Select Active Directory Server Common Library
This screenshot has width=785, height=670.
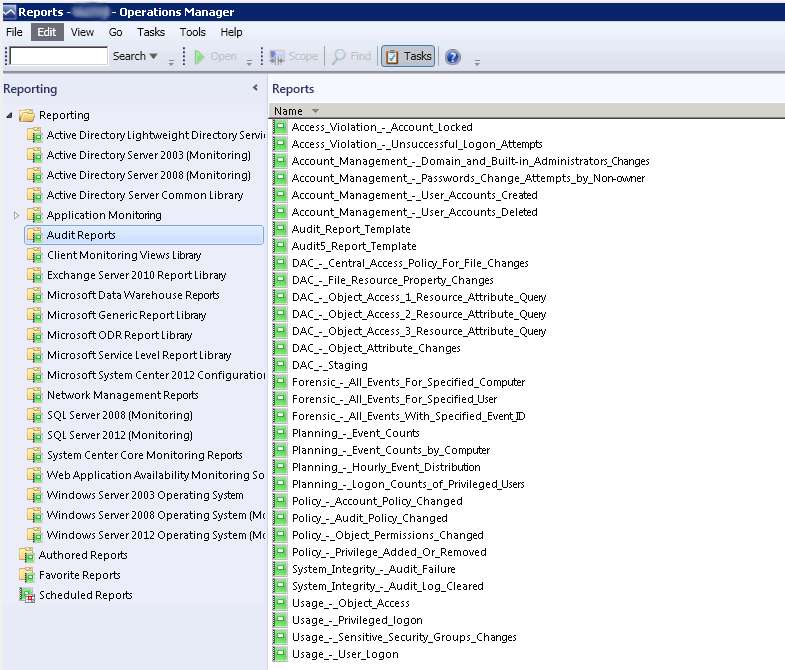click(x=145, y=195)
